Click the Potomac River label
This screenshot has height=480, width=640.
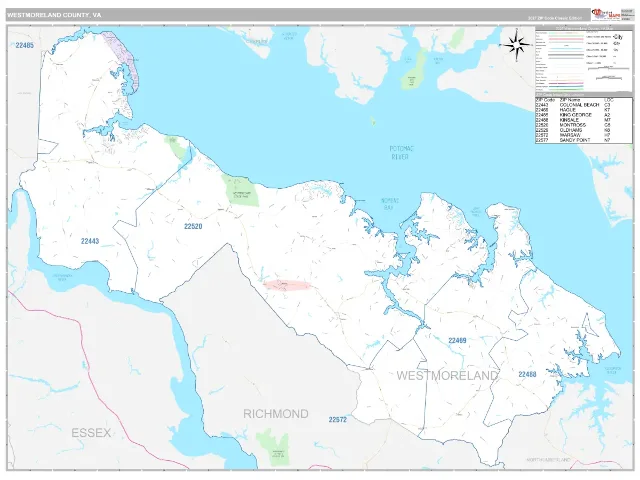402,153
